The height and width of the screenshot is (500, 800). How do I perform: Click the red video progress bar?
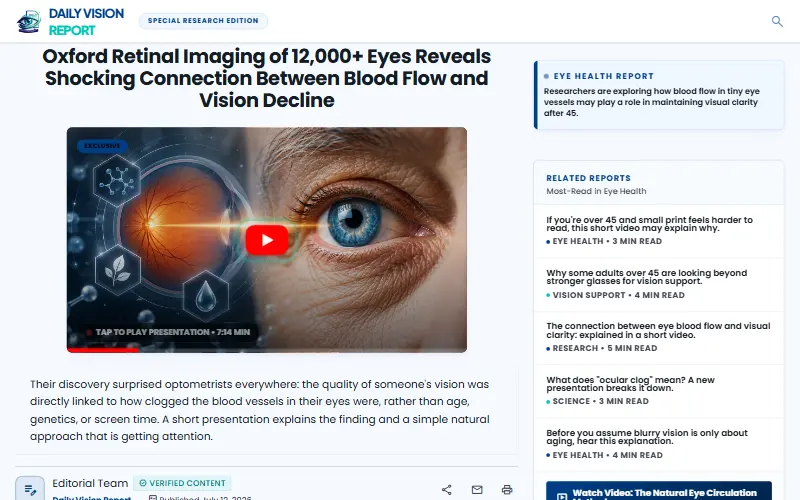click(103, 350)
